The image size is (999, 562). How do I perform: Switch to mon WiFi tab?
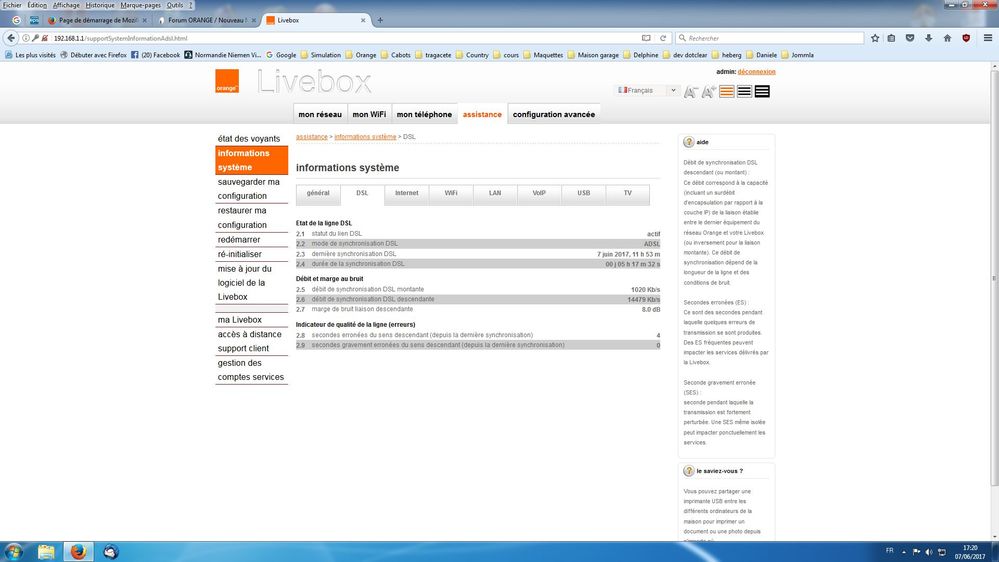(x=370, y=114)
